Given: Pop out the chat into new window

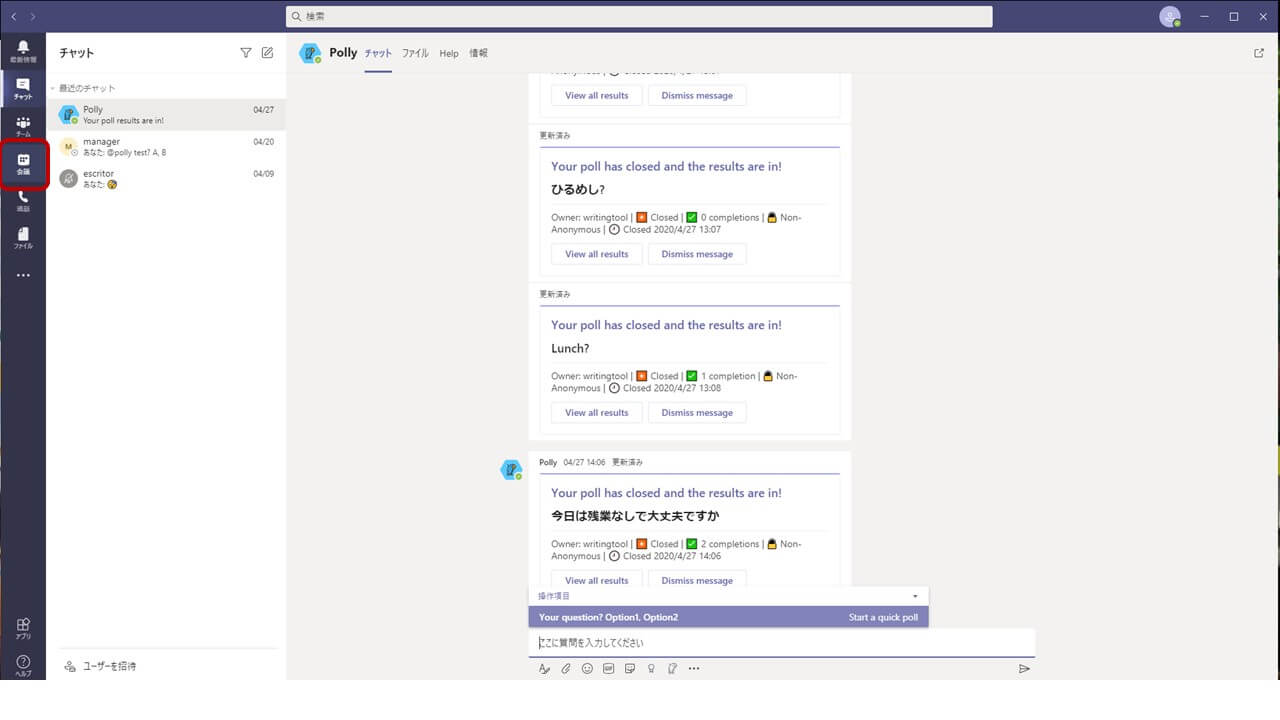Looking at the screenshot, I should 1259,53.
